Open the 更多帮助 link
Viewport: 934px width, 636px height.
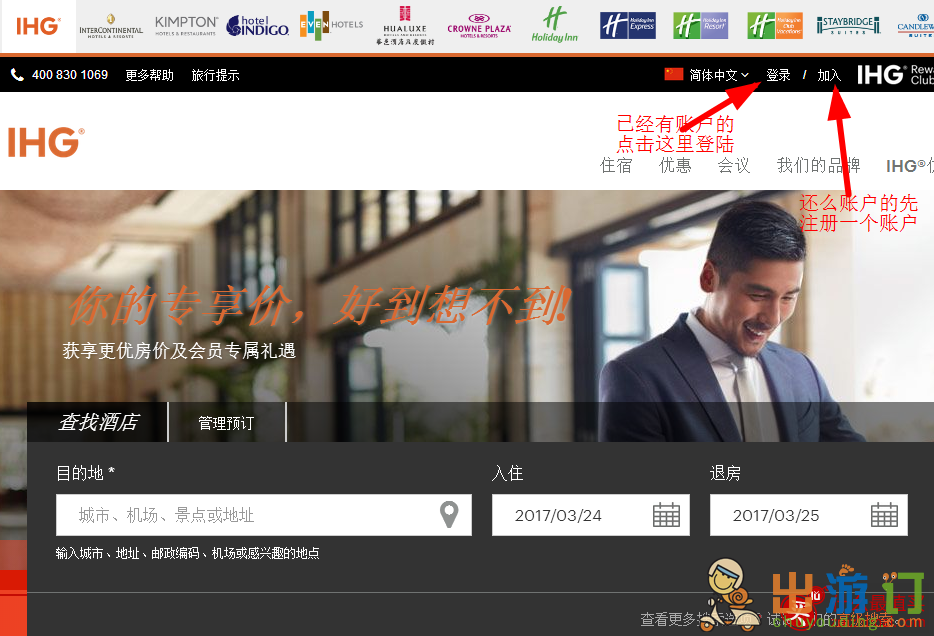point(150,75)
